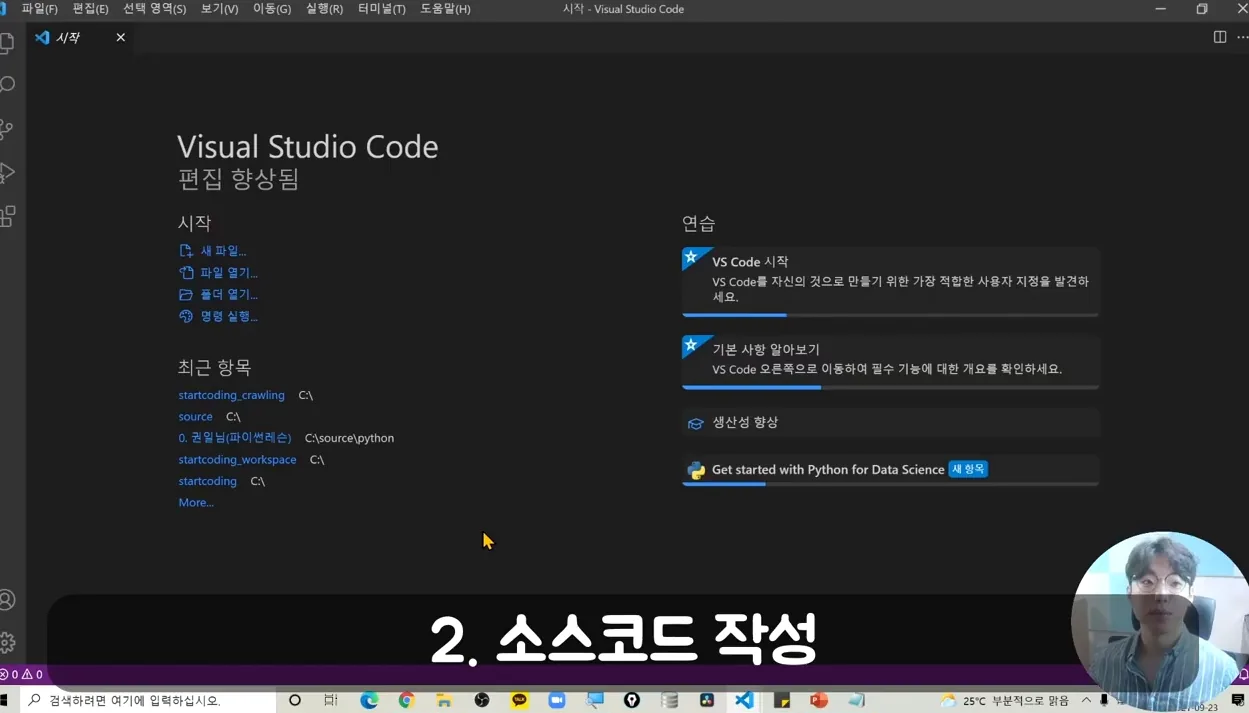Open the 생산성 향상 walkthrough
This screenshot has width=1249, height=713.
[x=890, y=422]
